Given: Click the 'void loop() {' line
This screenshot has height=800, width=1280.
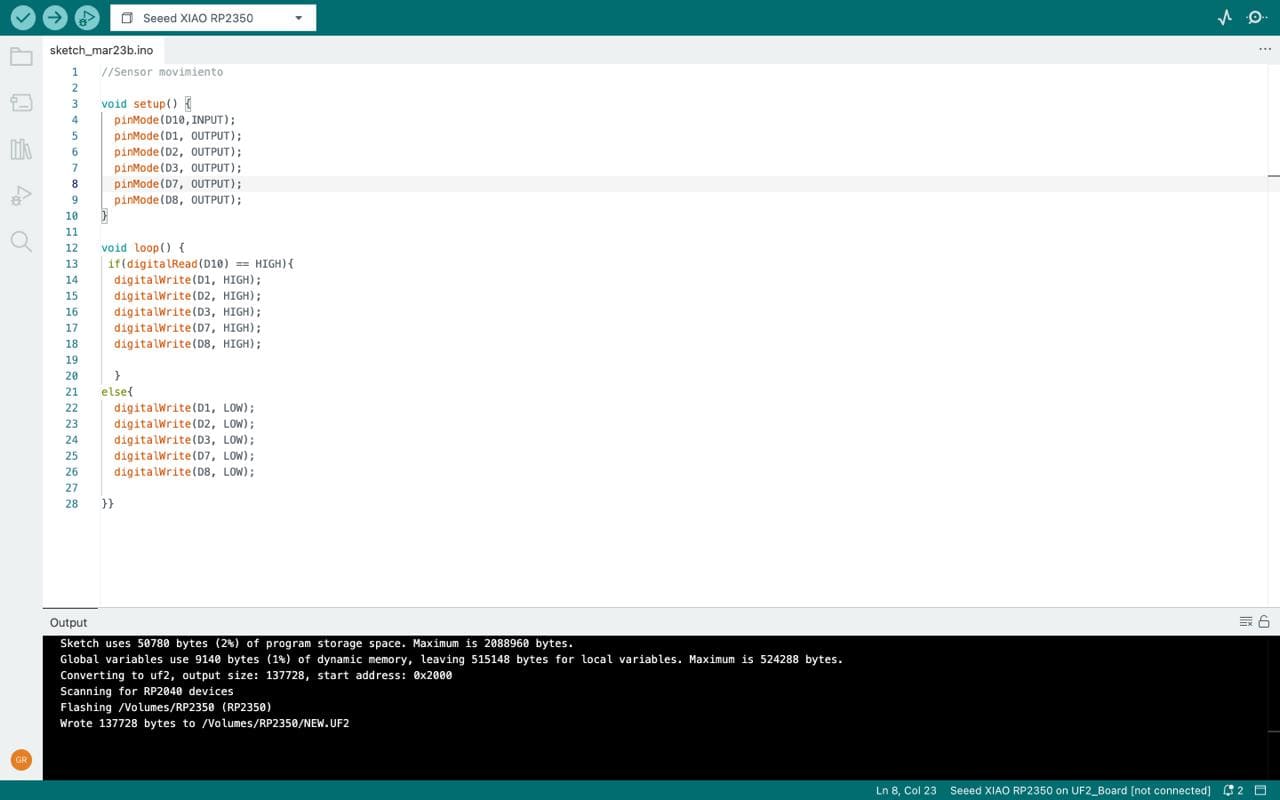Looking at the screenshot, I should (x=143, y=248).
